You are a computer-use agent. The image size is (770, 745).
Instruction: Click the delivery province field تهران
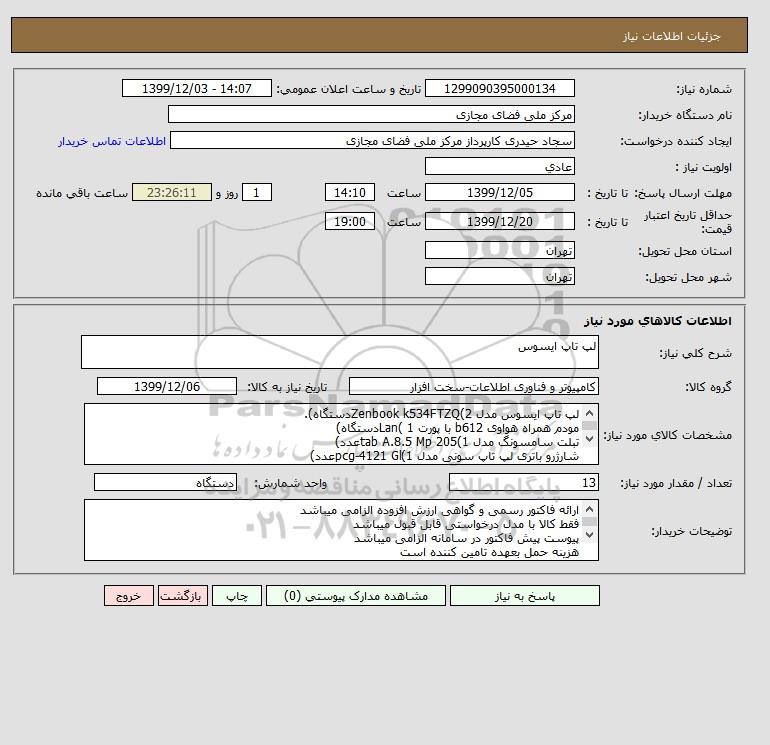click(499, 250)
